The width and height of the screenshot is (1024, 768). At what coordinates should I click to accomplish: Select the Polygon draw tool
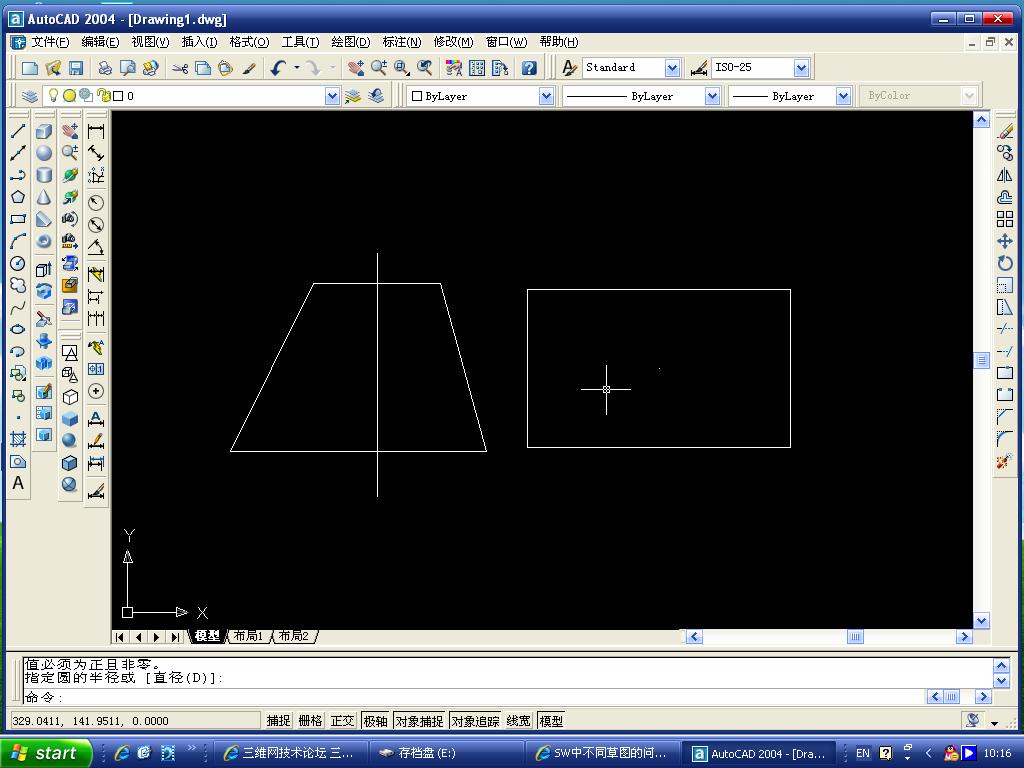tap(18, 197)
